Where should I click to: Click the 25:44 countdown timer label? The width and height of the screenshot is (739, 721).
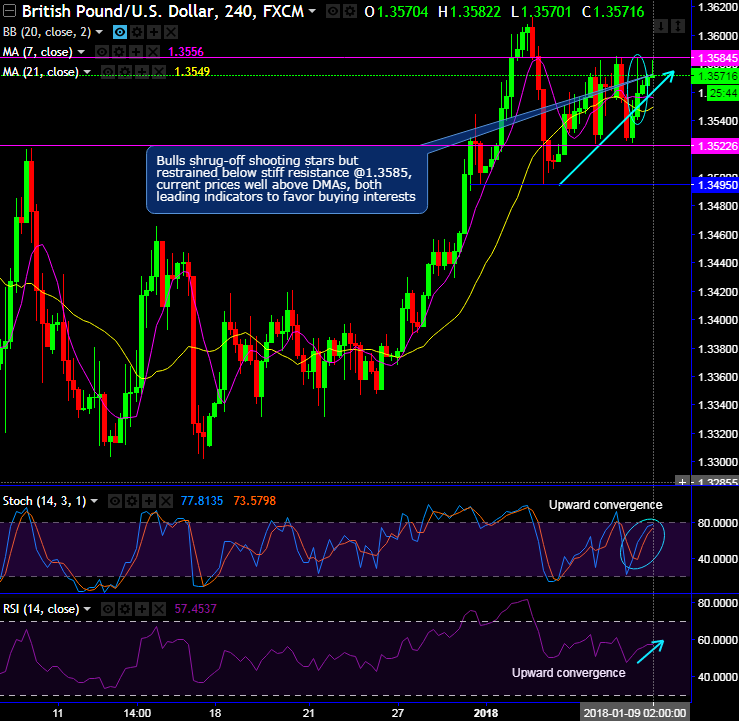723,93
